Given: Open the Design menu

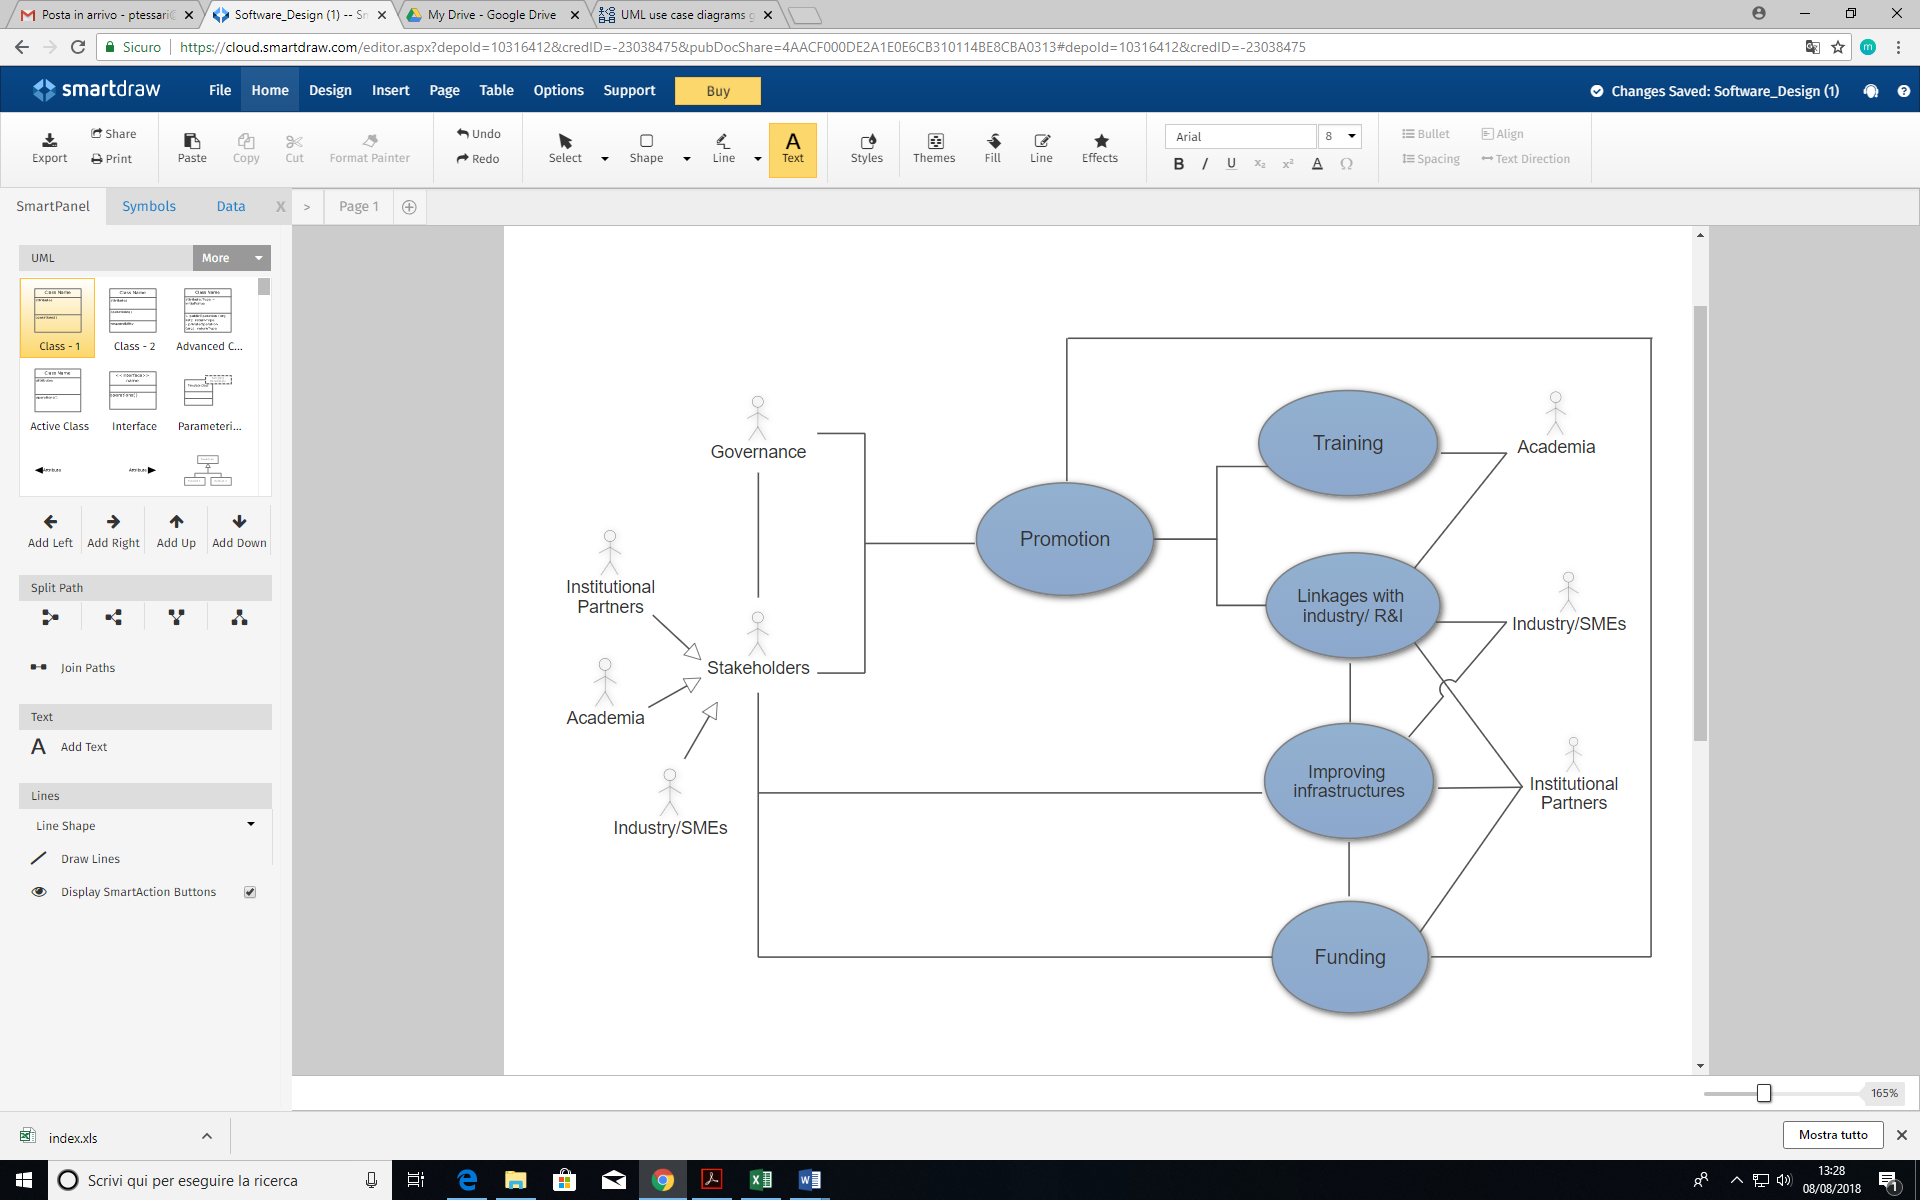Looking at the screenshot, I should click(330, 90).
